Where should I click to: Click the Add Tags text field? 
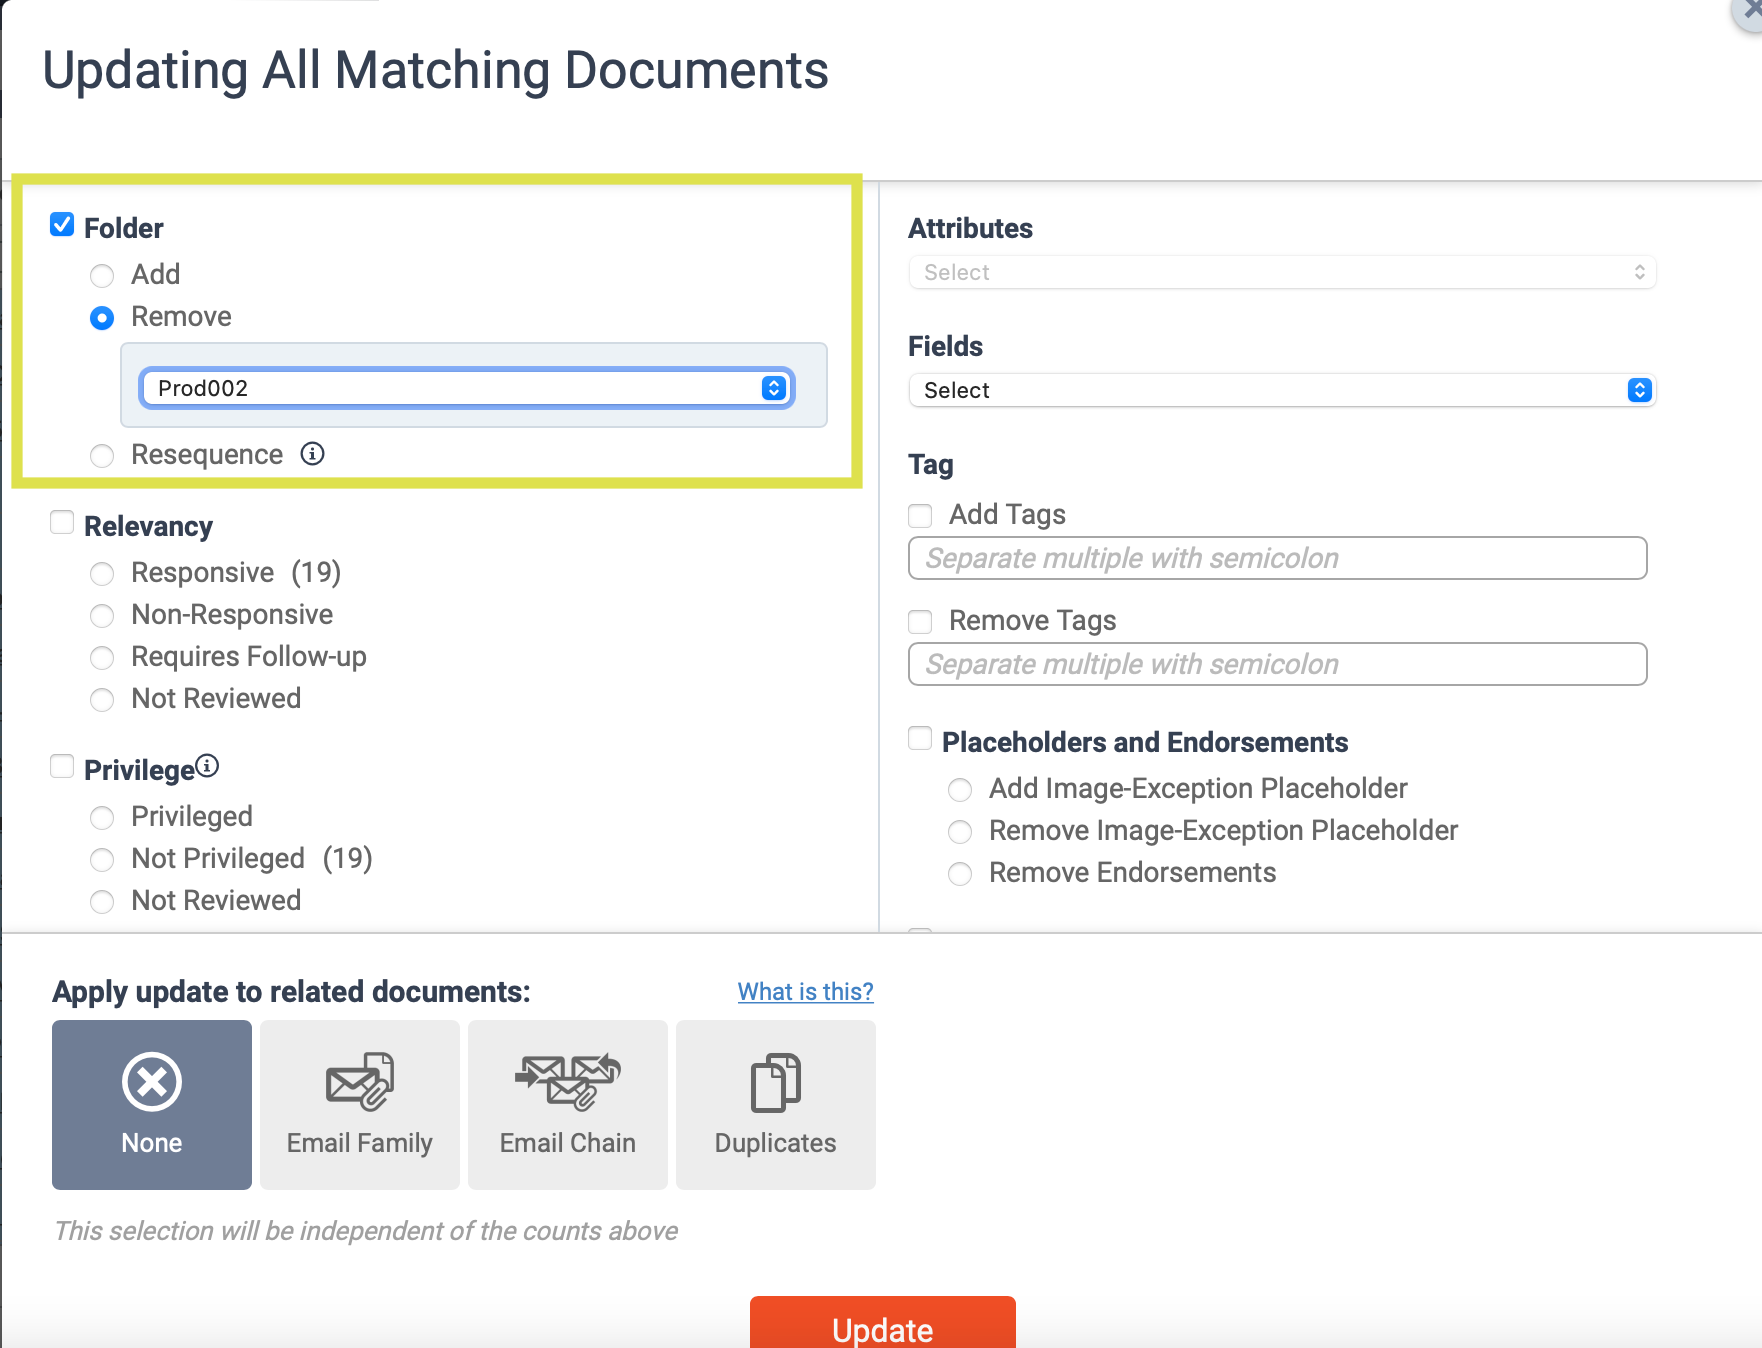(1277, 558)
